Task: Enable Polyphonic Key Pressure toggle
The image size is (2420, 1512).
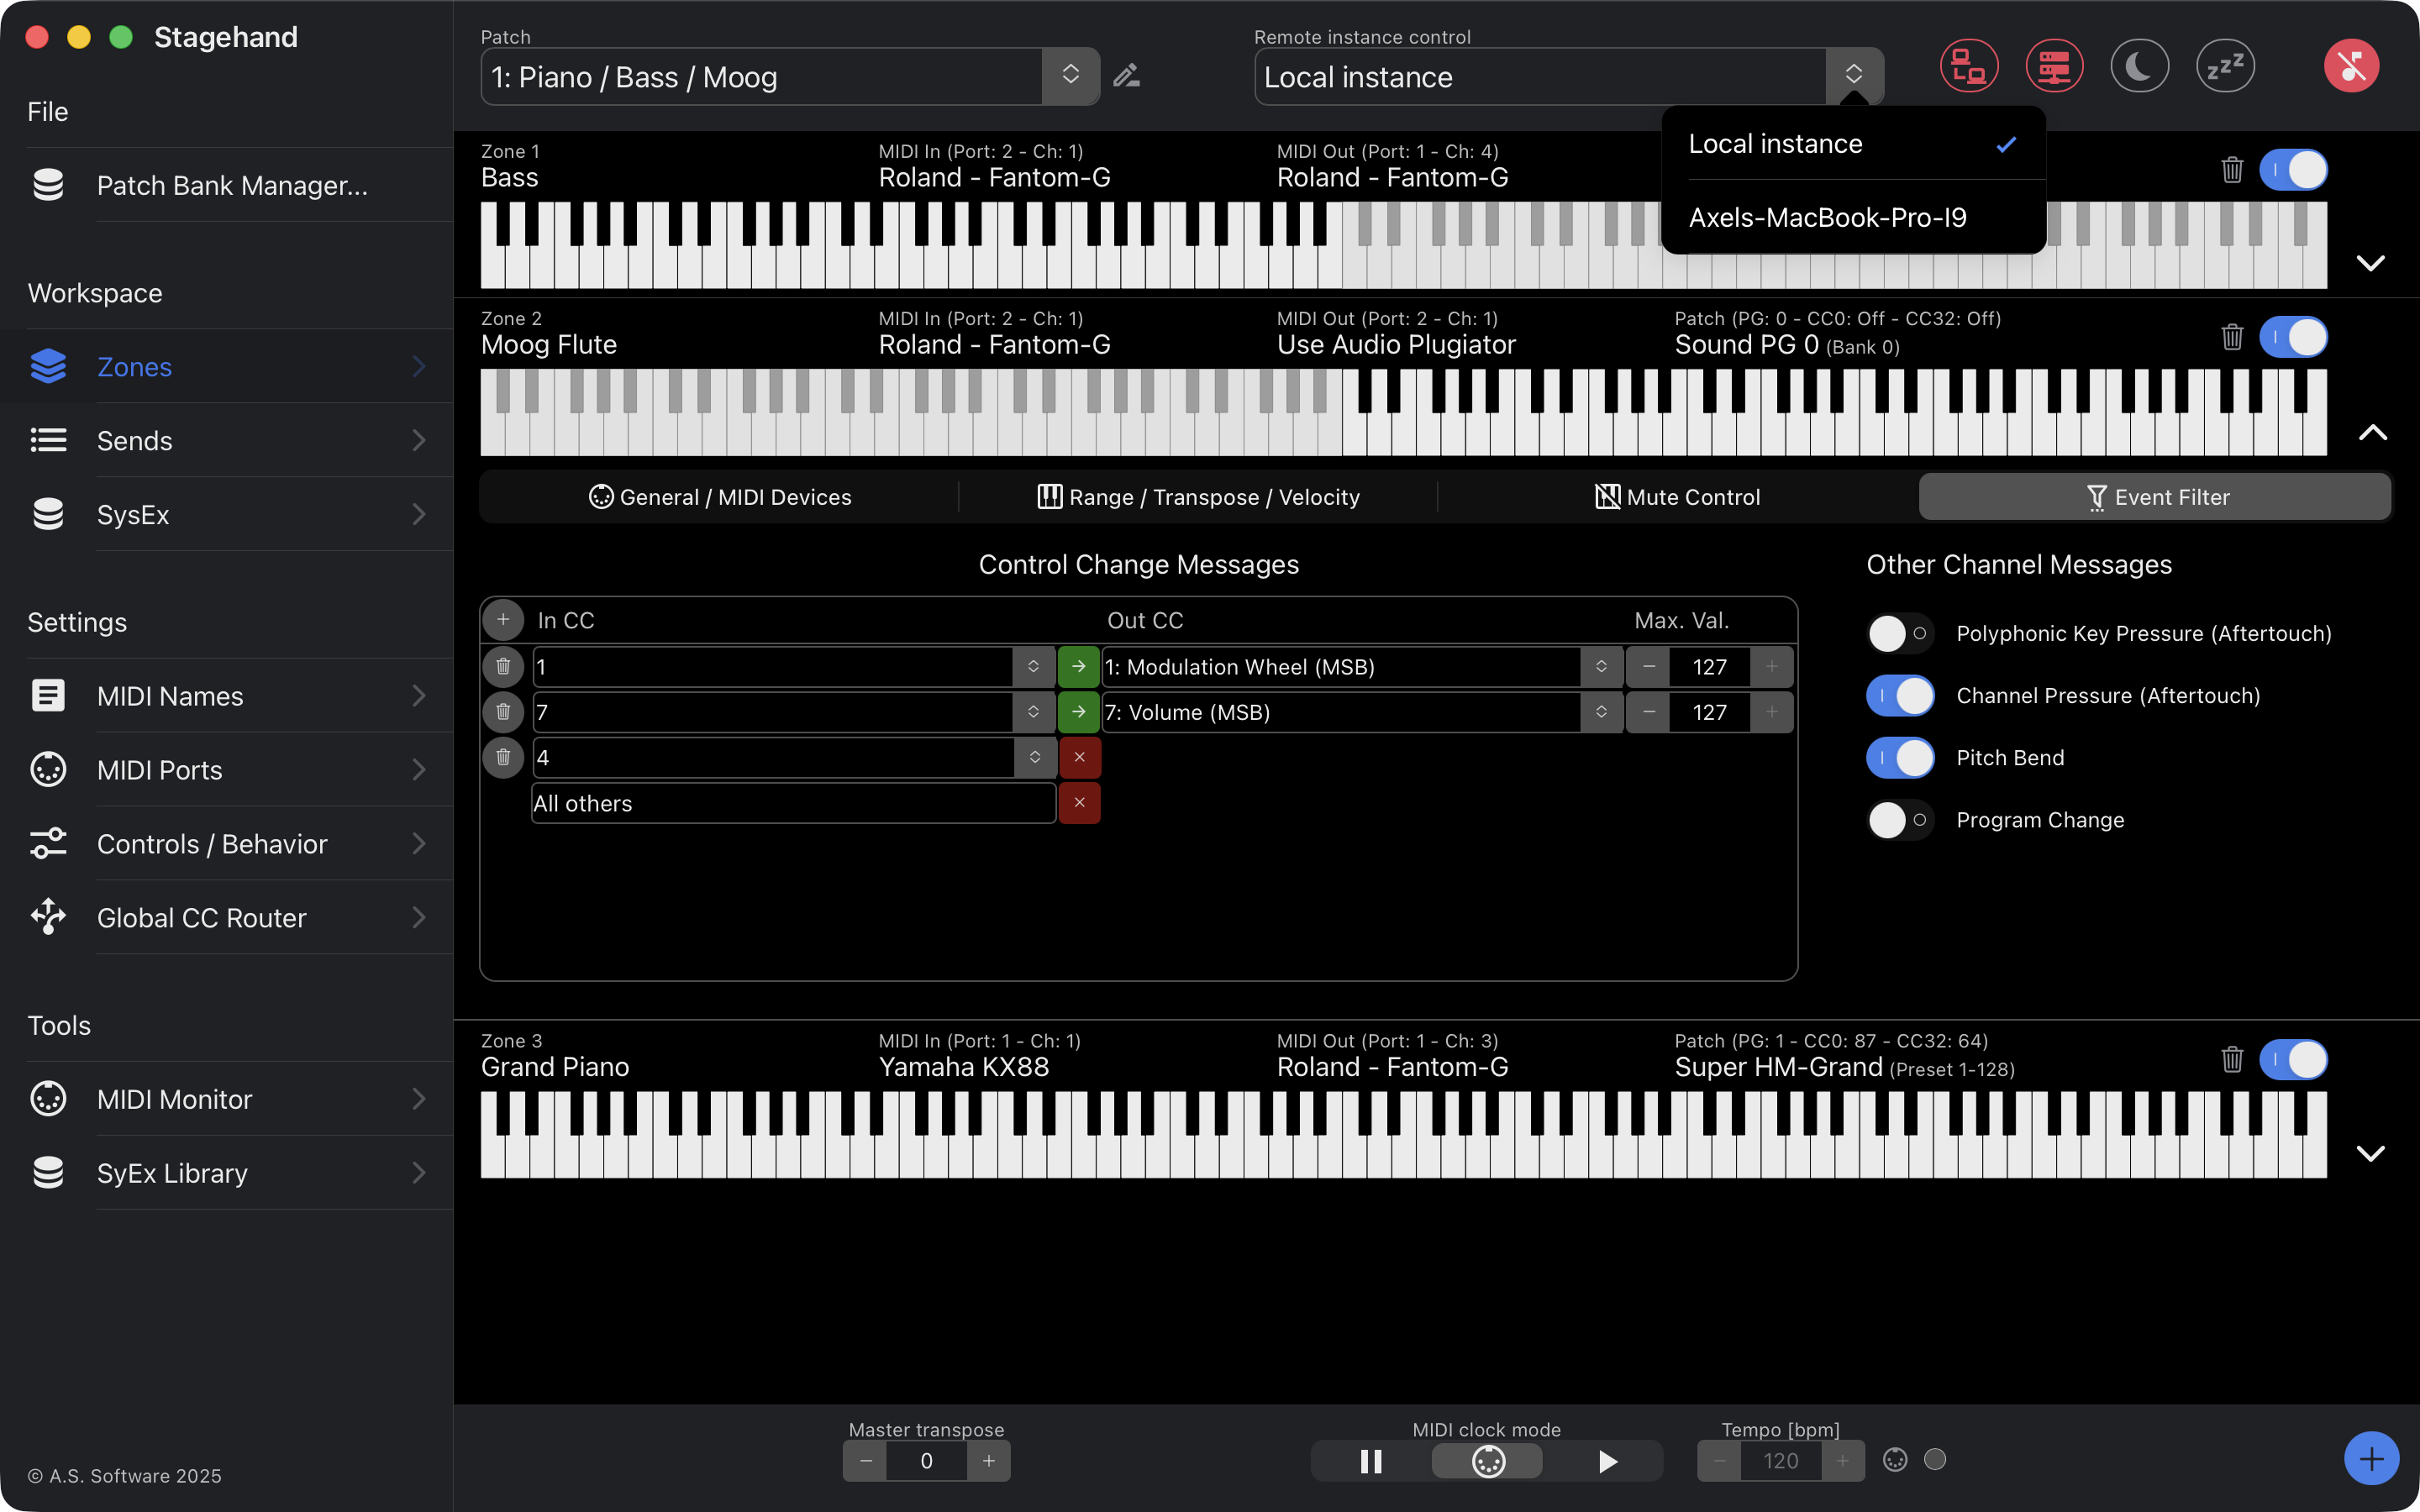Action: [x=1900, y=633]
